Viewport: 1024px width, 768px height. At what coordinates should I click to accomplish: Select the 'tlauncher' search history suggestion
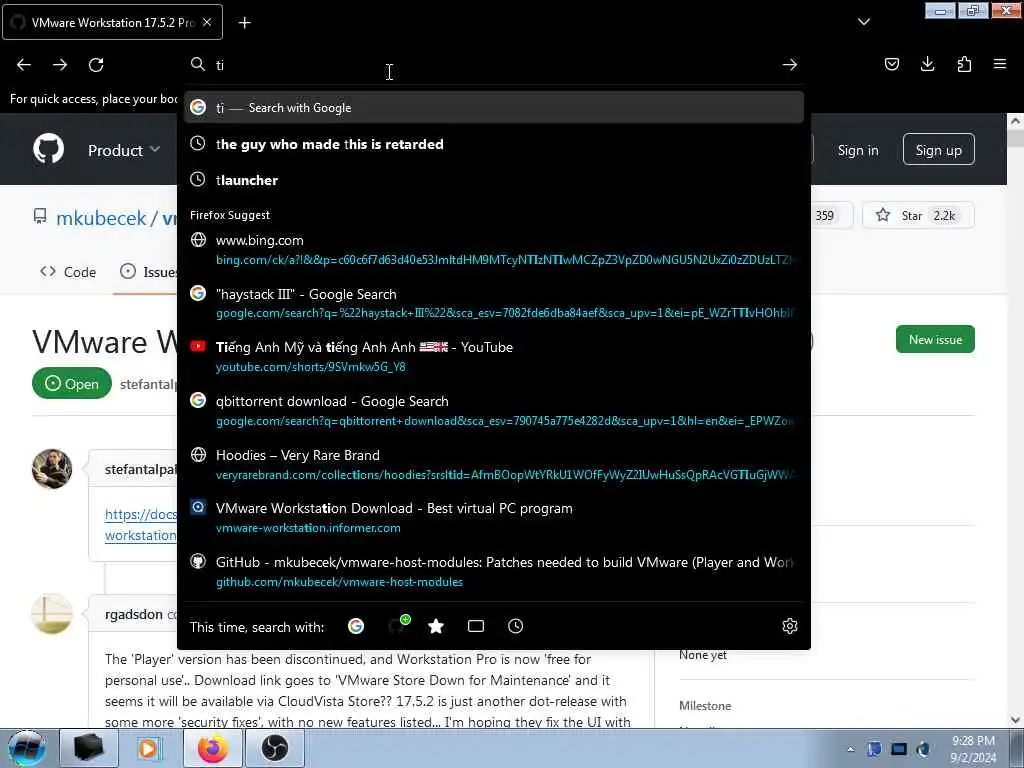tap(494, 180)
